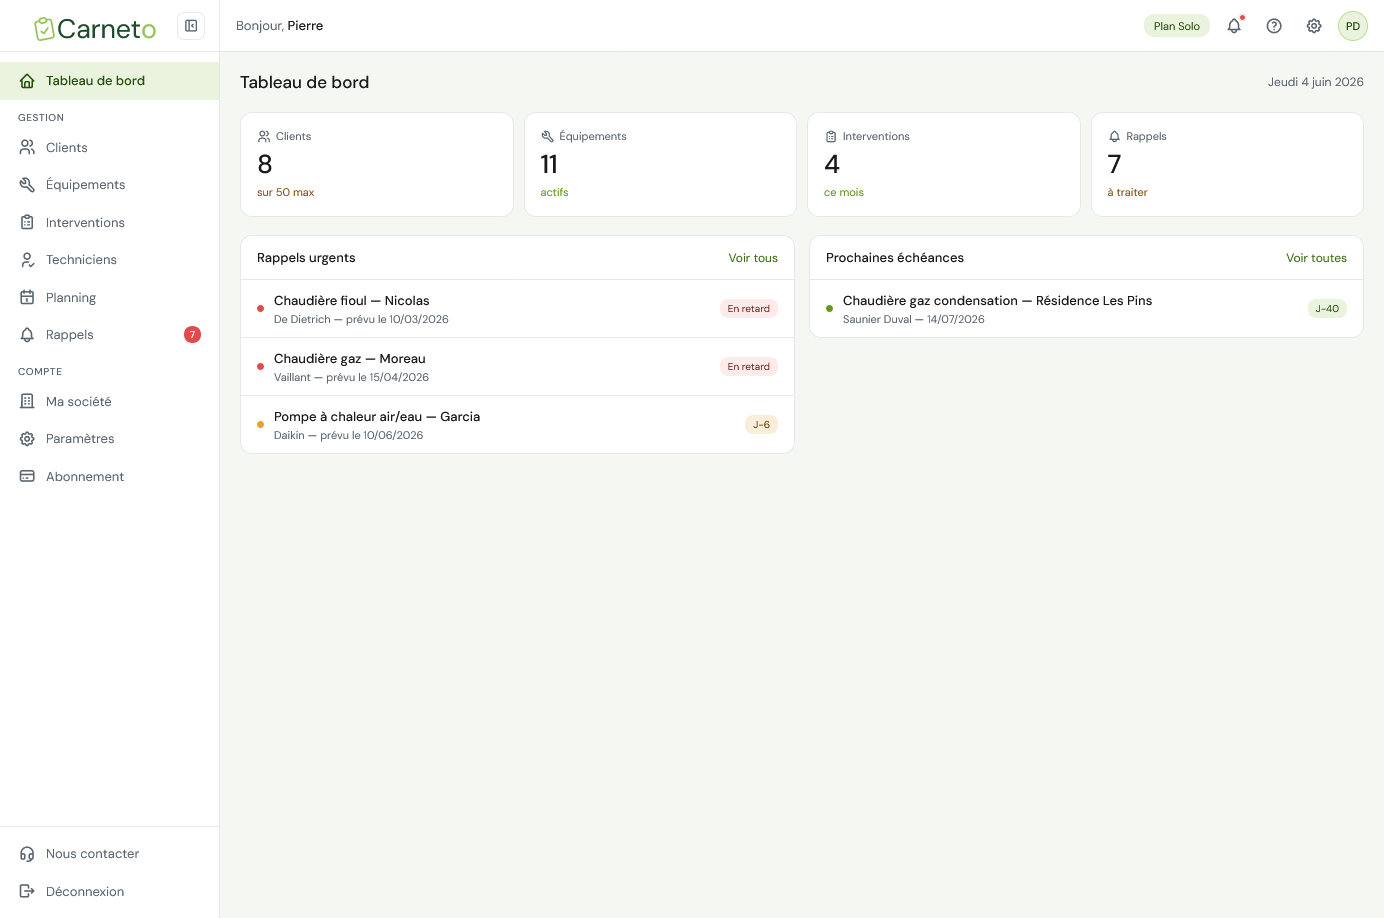Click the Plan Solo badge

1177,26
